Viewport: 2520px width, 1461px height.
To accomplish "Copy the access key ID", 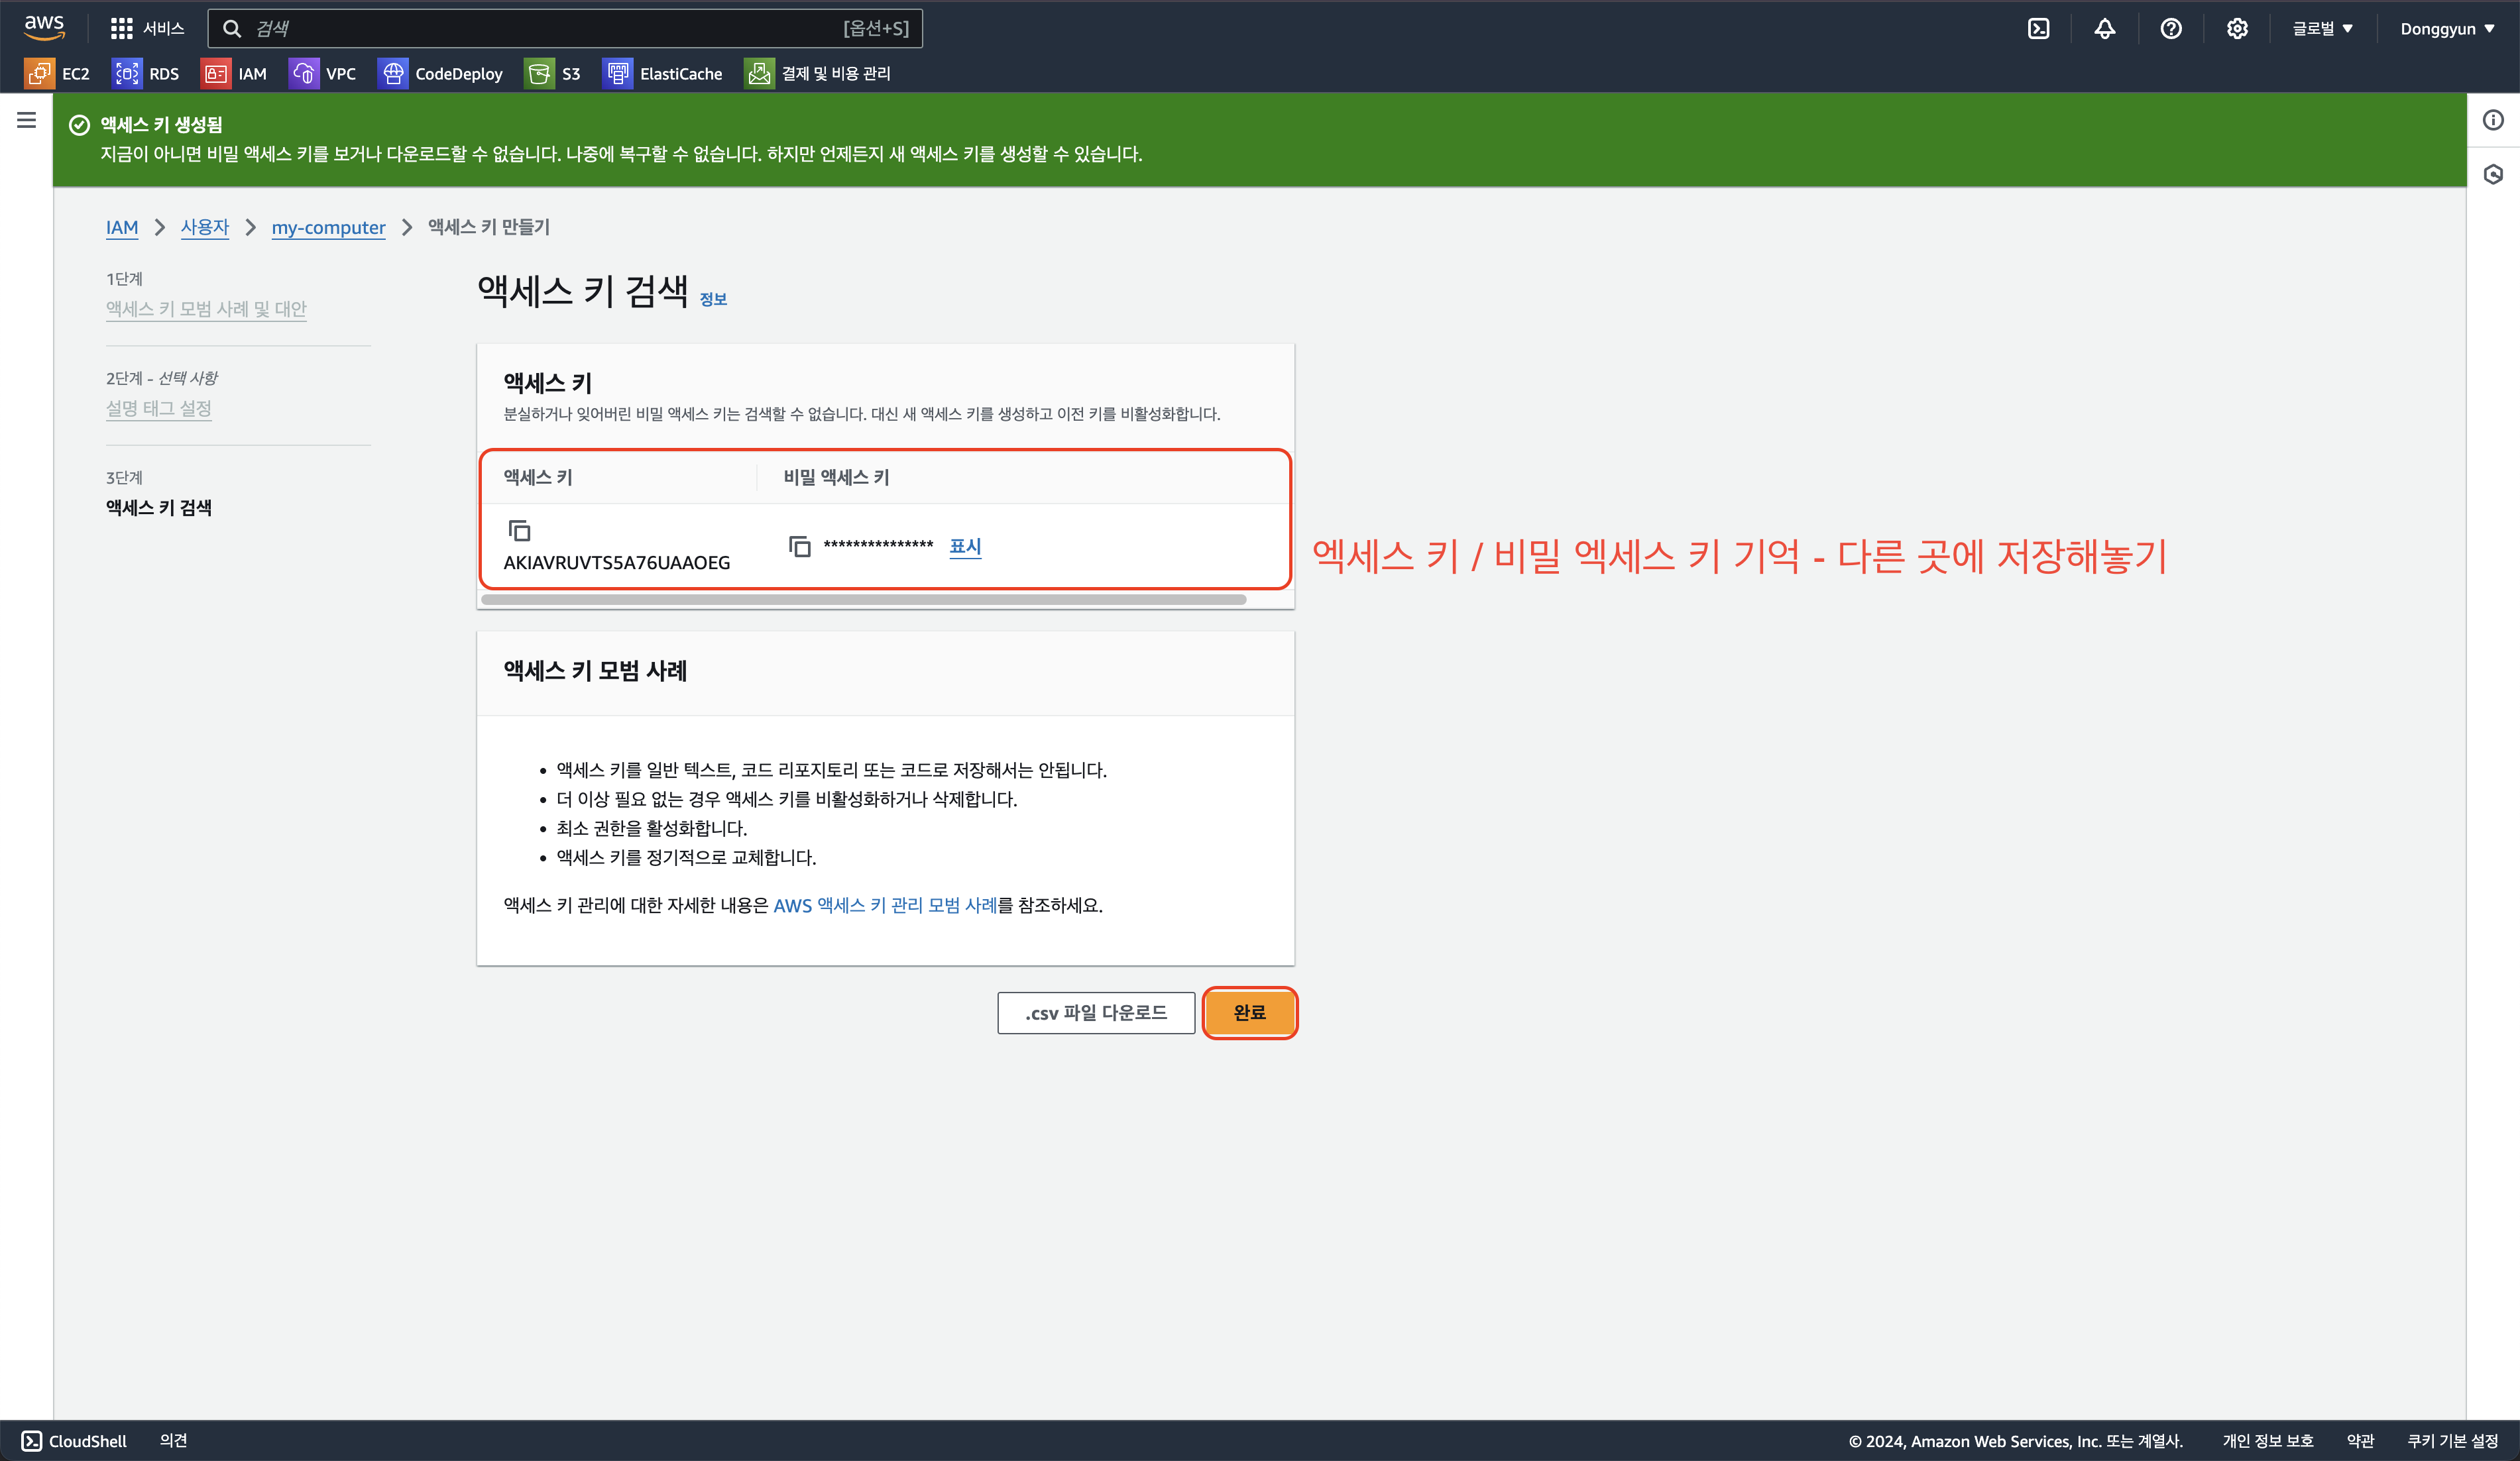I will [x=519, y=530].
